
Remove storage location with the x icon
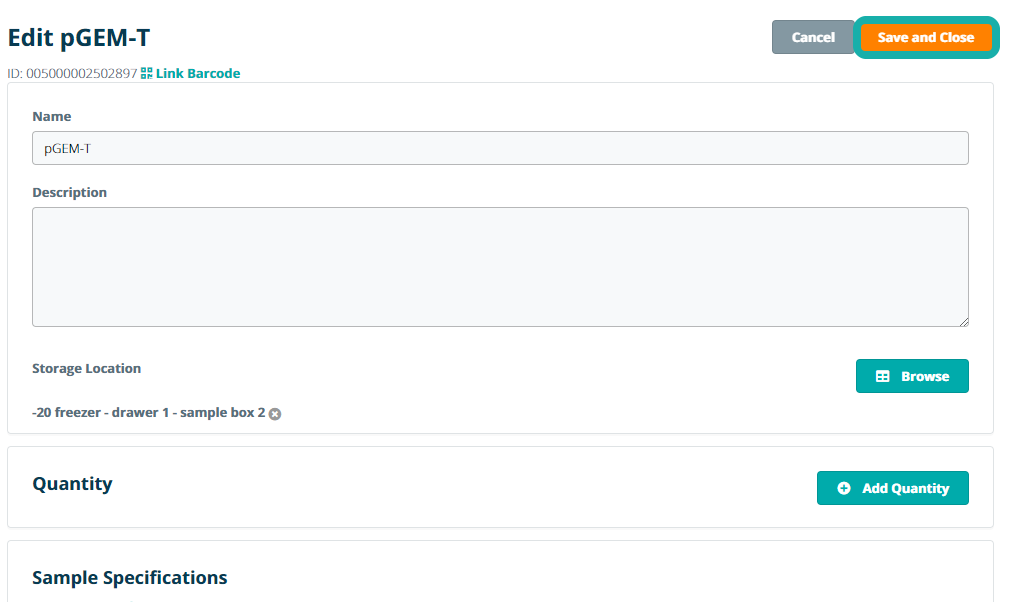275,414
